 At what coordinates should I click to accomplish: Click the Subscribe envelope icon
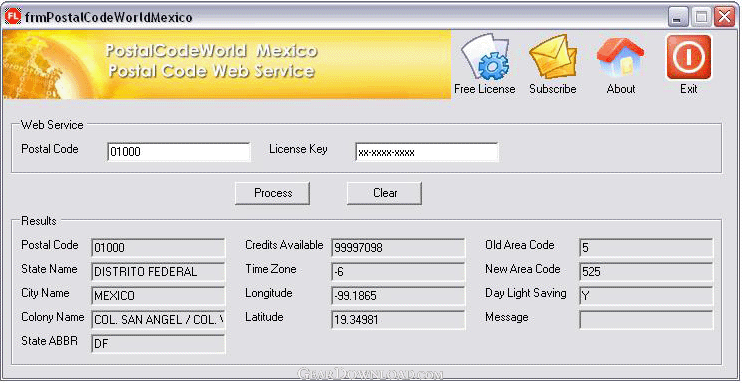tap(553, 57)
